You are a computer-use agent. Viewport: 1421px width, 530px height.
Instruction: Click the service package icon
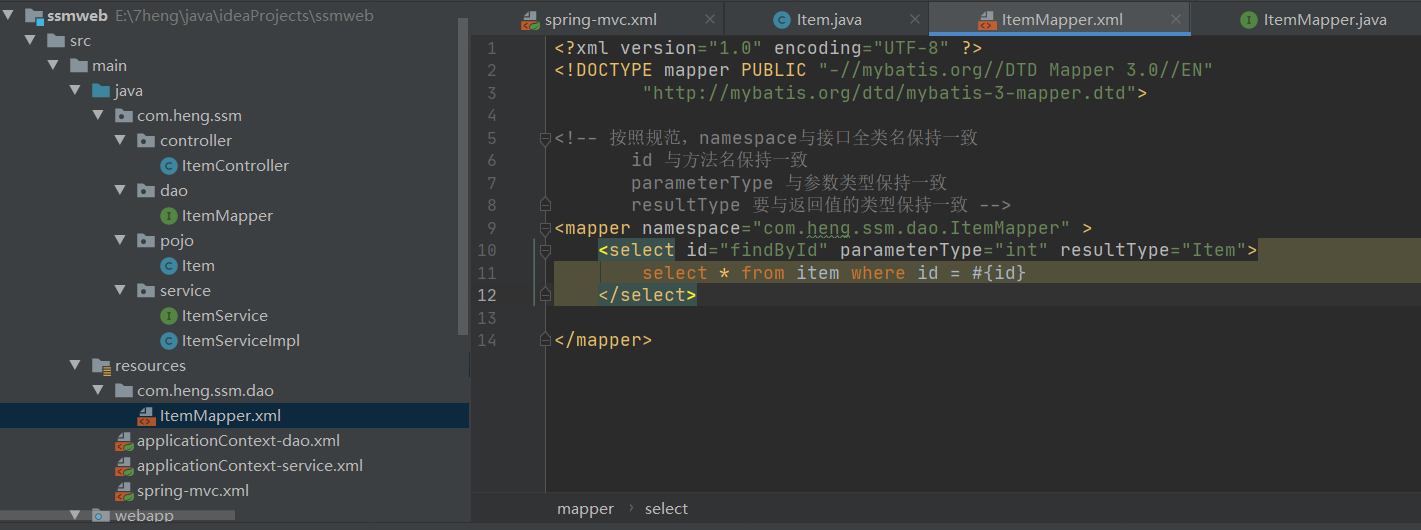146,291
